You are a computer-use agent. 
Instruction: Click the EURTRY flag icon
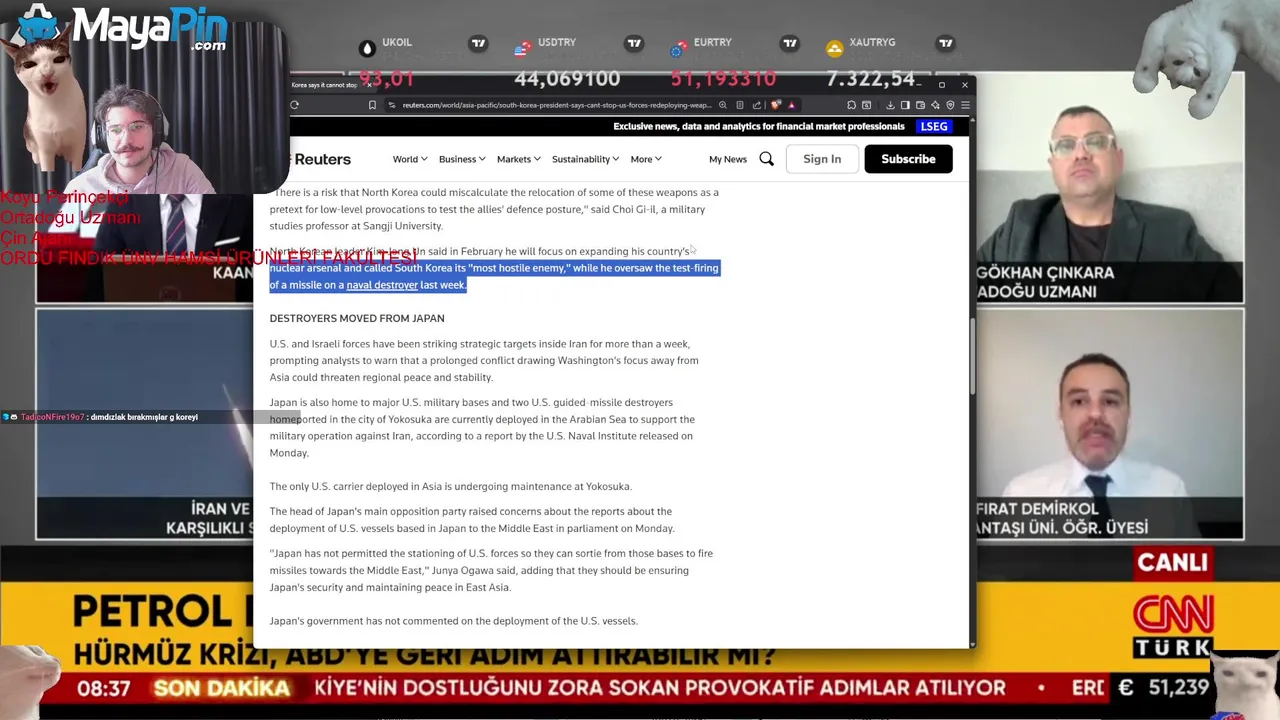coord(679,48)
